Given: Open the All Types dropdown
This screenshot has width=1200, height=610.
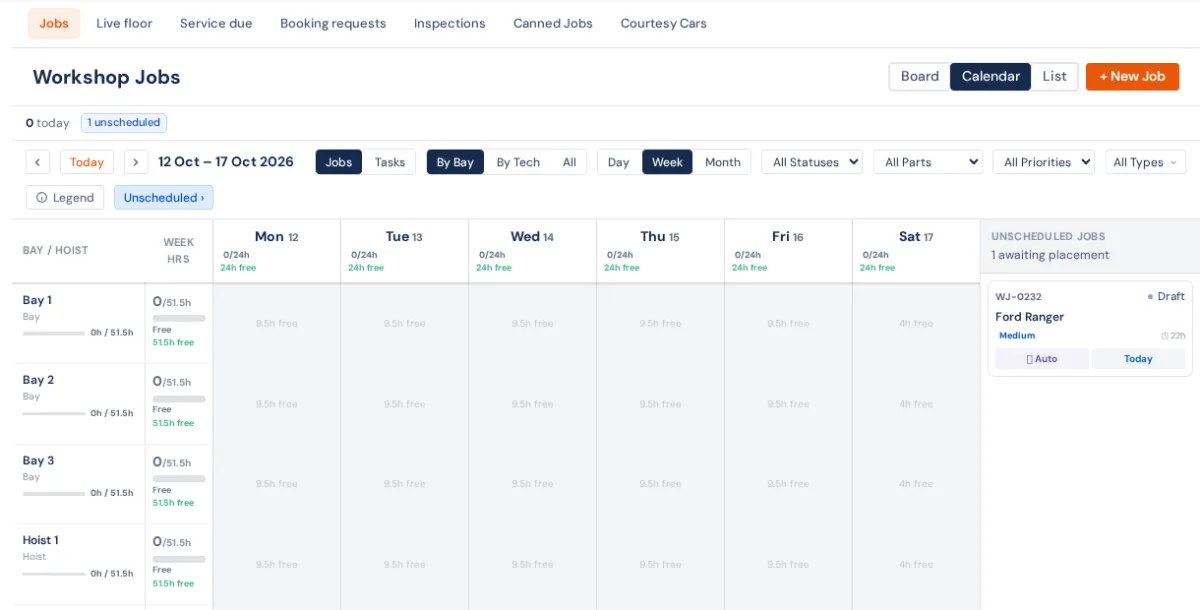Looking at the screenshot, I should [x=1145, y=162].
